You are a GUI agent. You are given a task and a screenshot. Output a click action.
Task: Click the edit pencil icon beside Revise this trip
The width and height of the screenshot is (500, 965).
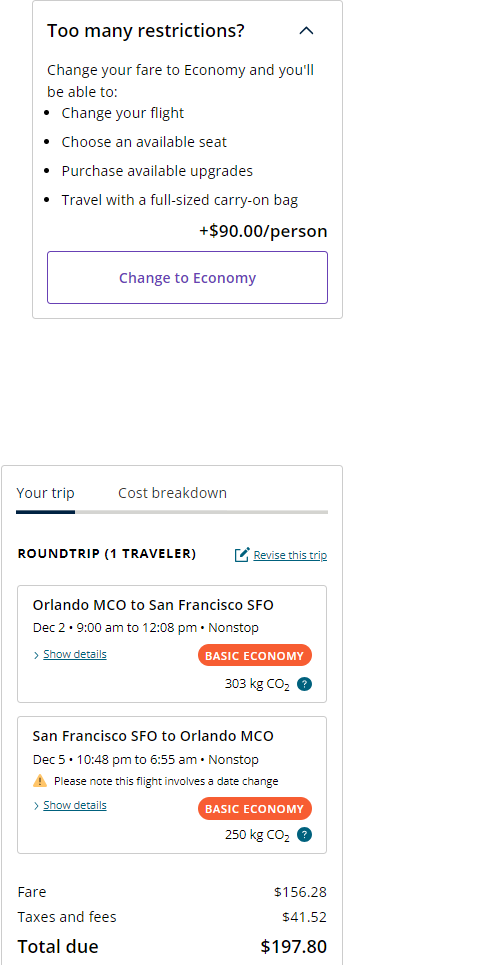pyautogui.click(x=242, y=555)
